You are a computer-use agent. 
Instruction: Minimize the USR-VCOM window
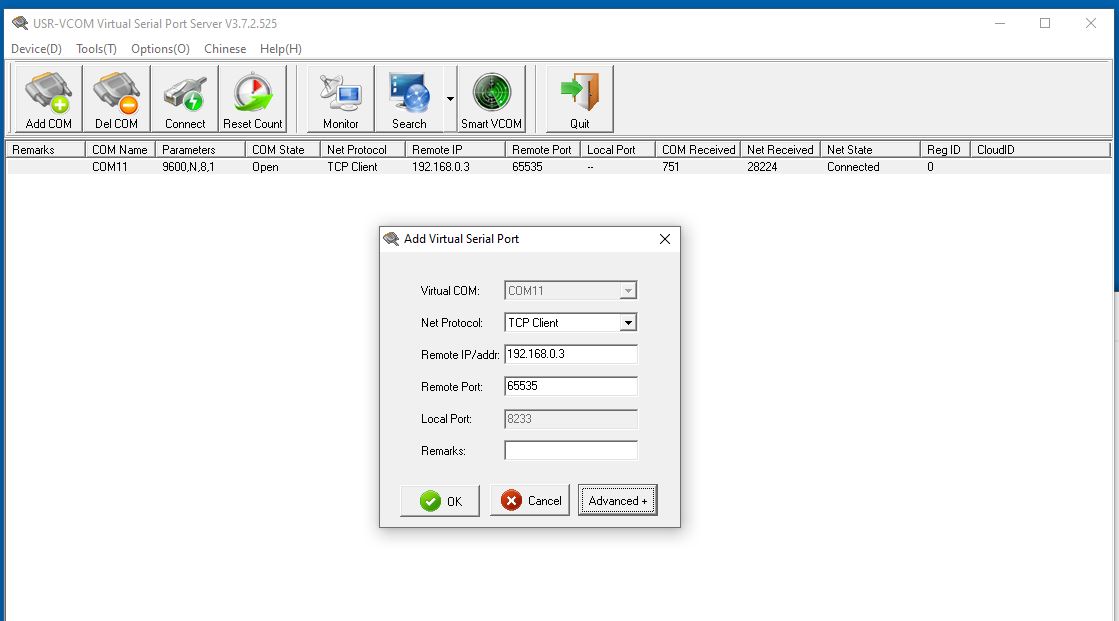tap(1000, 24)
